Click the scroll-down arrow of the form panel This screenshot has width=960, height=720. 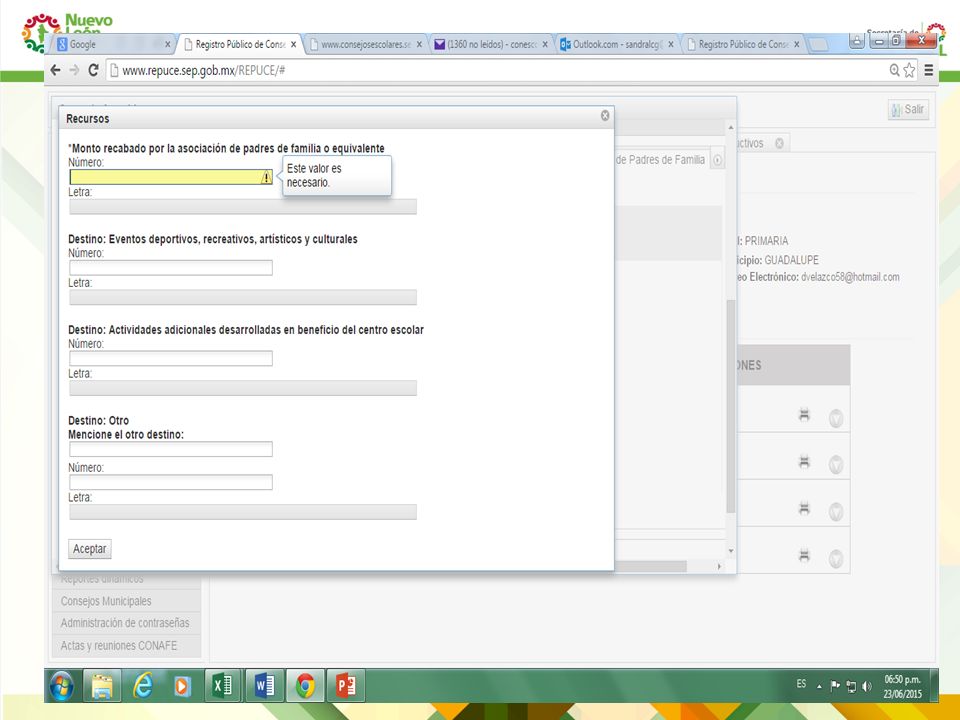[730, 551]
